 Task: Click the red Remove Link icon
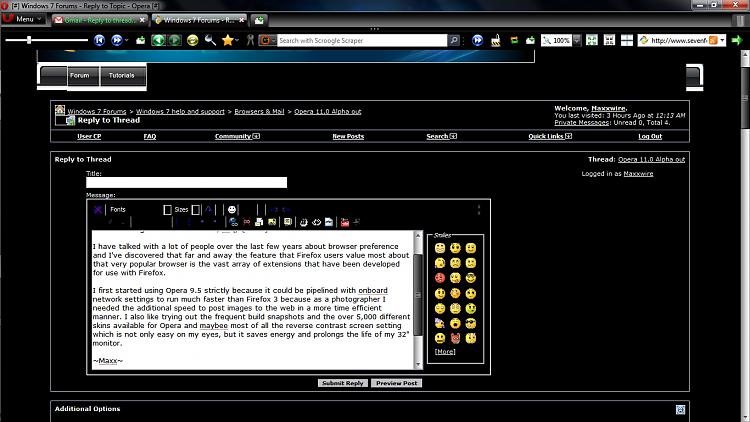tap(246, 222)
